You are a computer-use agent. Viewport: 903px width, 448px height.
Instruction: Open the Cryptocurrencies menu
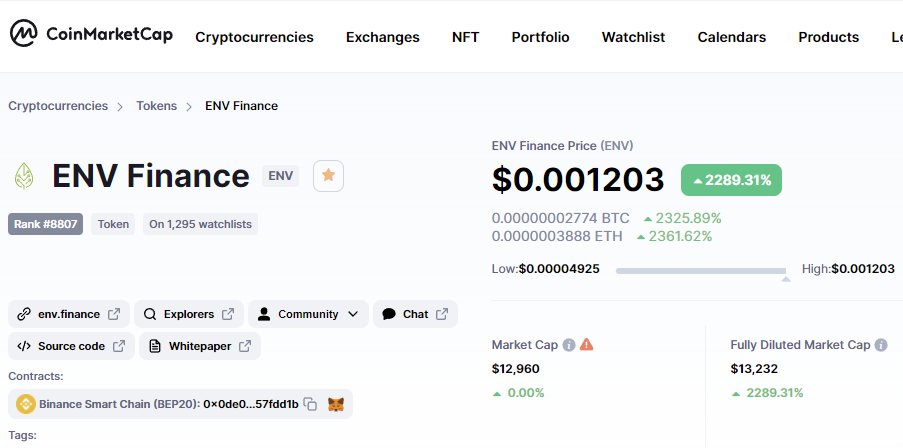click(x=255, y=37)
